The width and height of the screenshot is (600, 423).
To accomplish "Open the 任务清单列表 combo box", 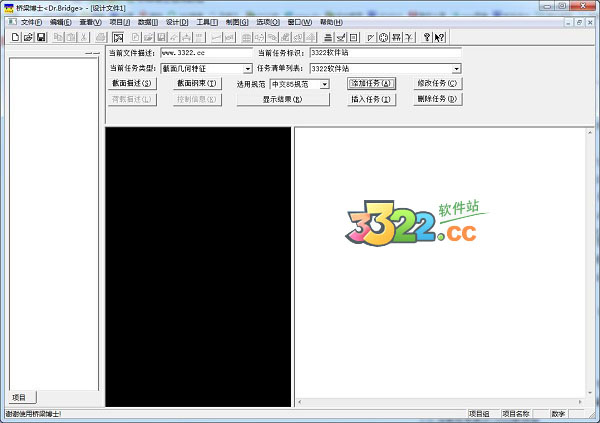I will click(x=456, y=69).
